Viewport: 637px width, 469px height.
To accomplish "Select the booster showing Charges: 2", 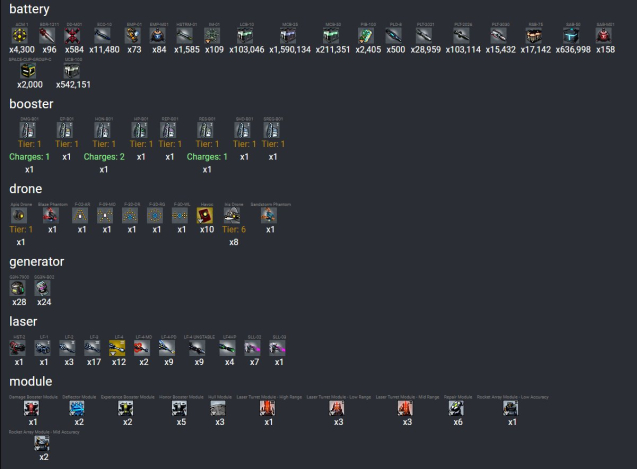I will click(104, 131).
